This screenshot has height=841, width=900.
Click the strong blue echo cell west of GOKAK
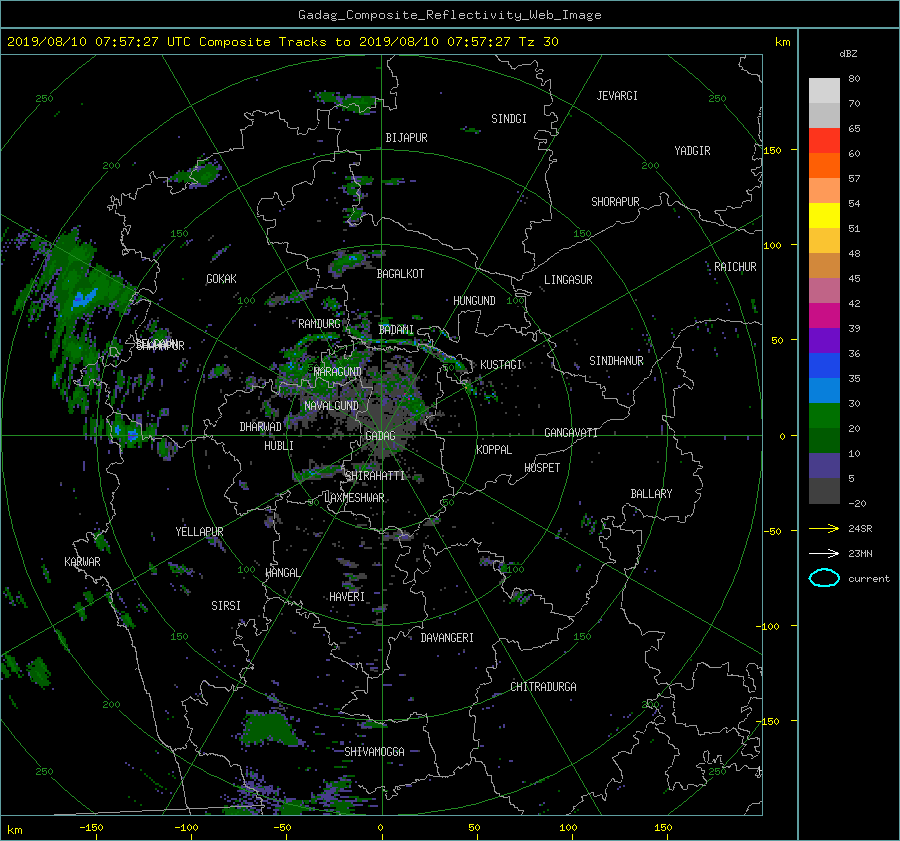84,299
